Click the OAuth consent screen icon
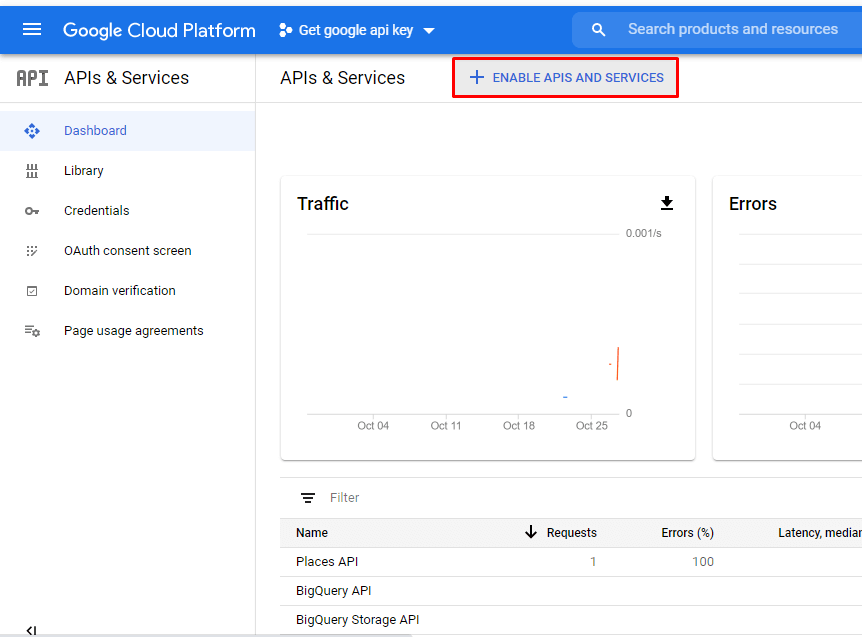This screenshot has width=862, height=637. coord(32,251)
